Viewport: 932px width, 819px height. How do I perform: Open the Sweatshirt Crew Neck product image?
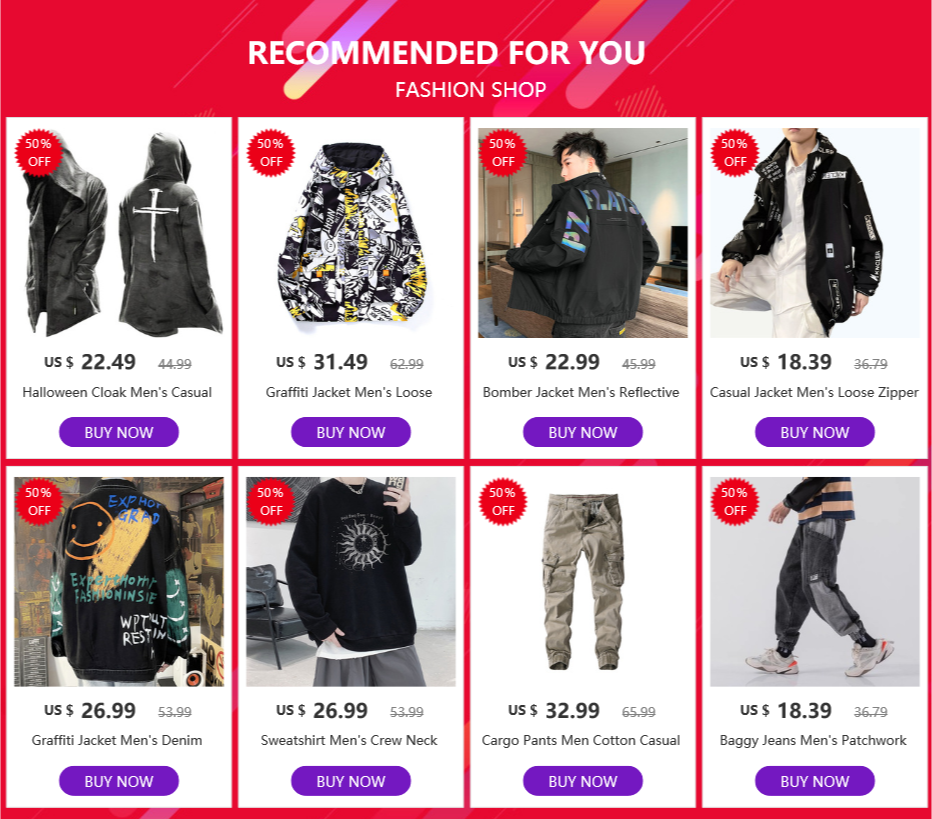pyautogui.click(x=351, y=582)
